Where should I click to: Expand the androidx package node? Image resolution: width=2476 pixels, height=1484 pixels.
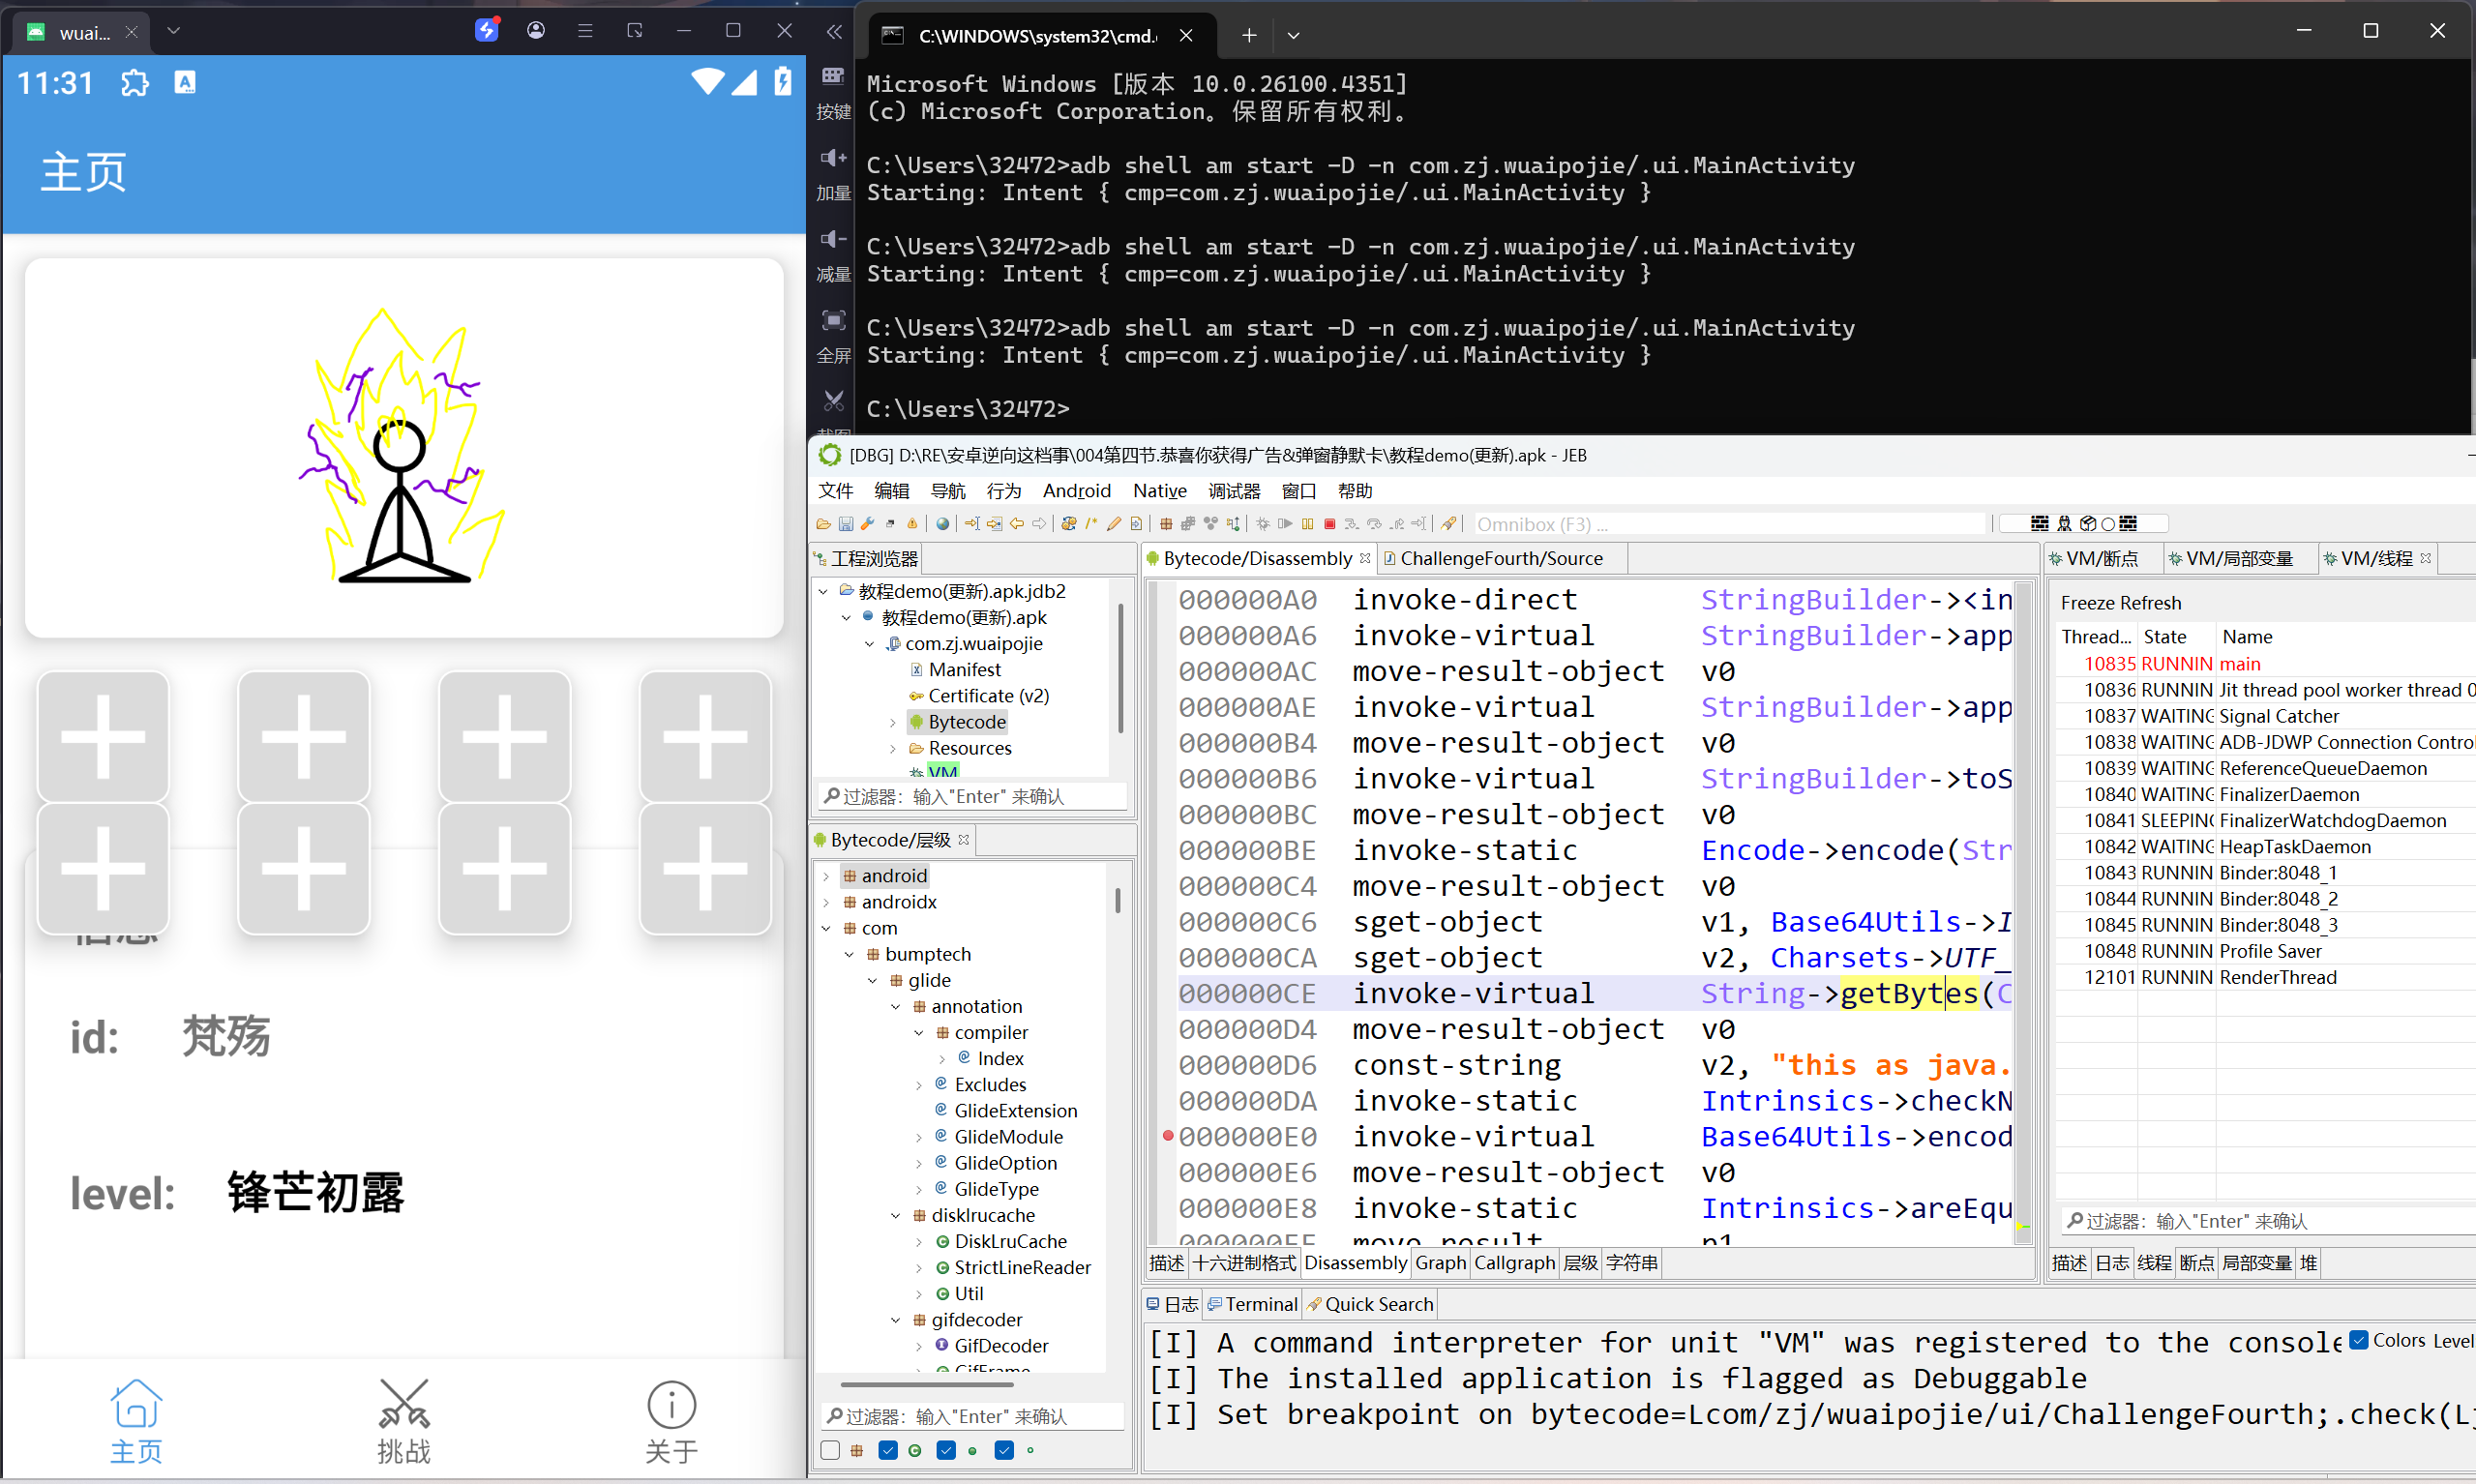pyautogui.click(x=826, y=902)
